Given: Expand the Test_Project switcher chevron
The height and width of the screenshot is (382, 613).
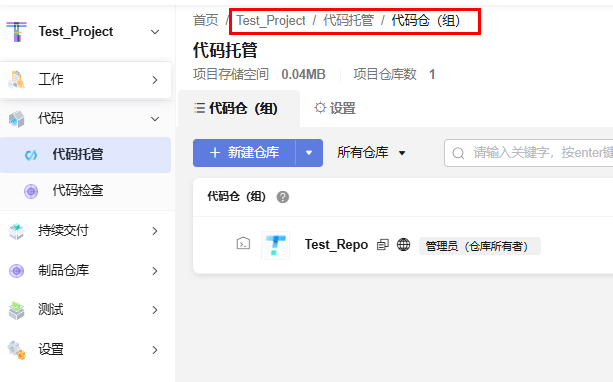Looking at the screenshot, I should pos(155,32).
